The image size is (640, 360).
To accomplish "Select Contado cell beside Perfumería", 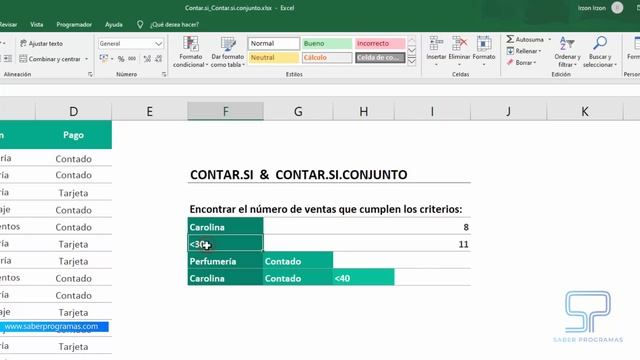I will pyautogui.click(x=298, y=261).
